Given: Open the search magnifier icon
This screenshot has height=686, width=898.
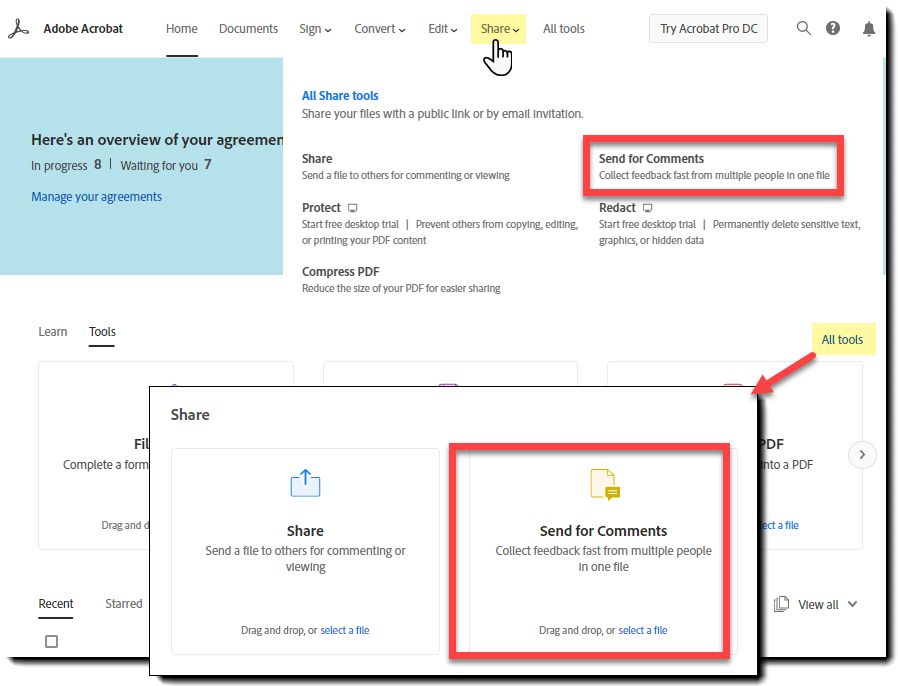Looking at the screenshot, I should [x=804, y=28].
